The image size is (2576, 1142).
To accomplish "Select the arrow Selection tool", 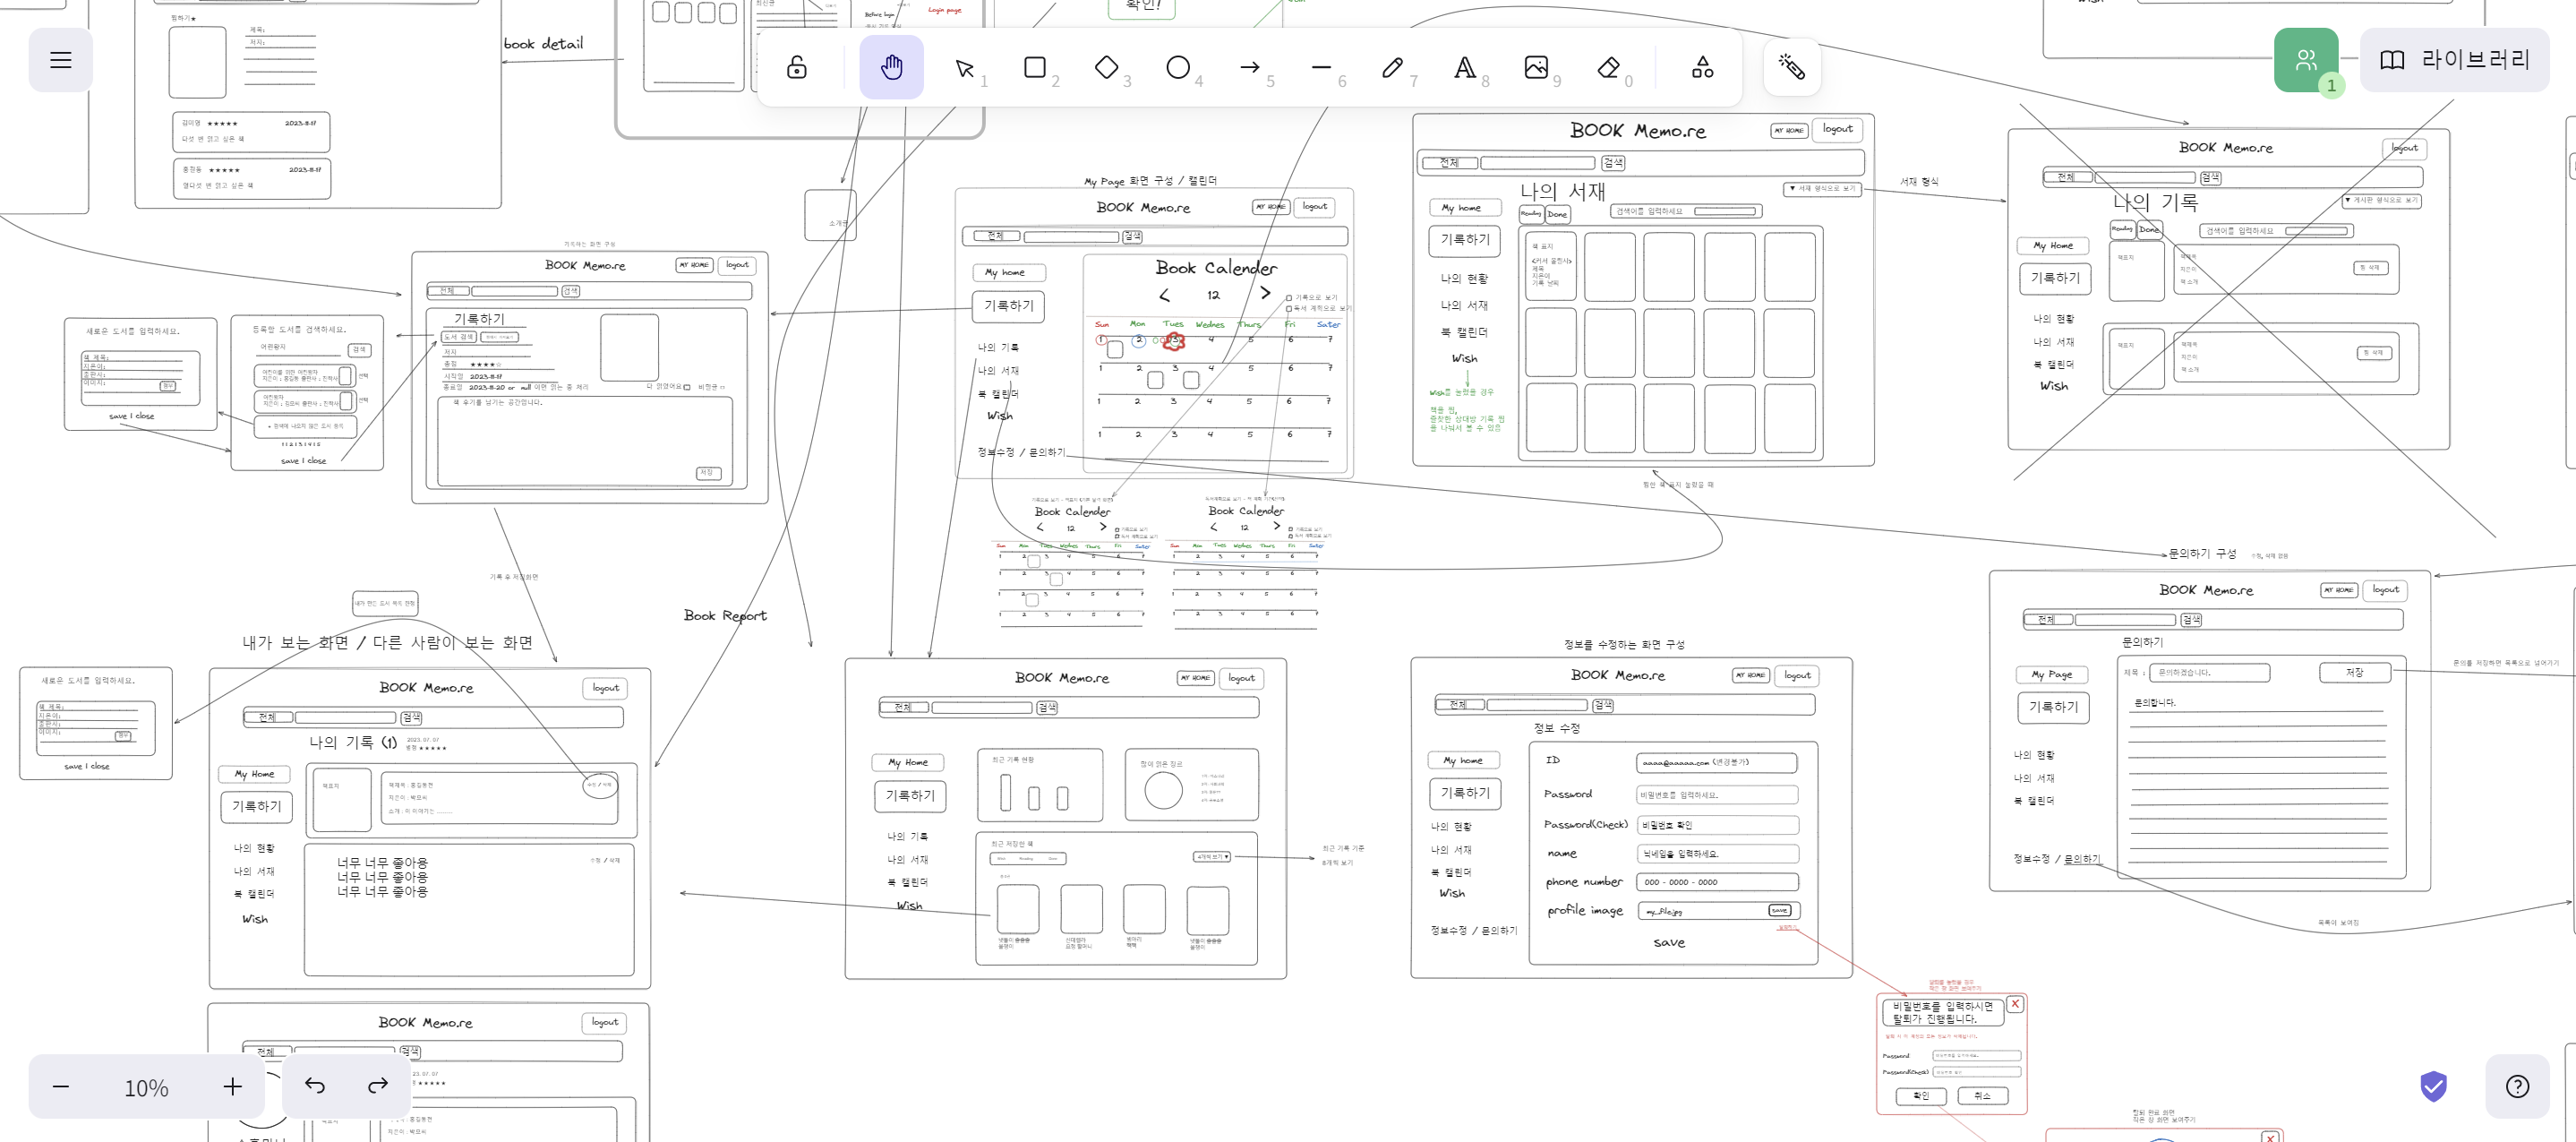I will [964, 67].
